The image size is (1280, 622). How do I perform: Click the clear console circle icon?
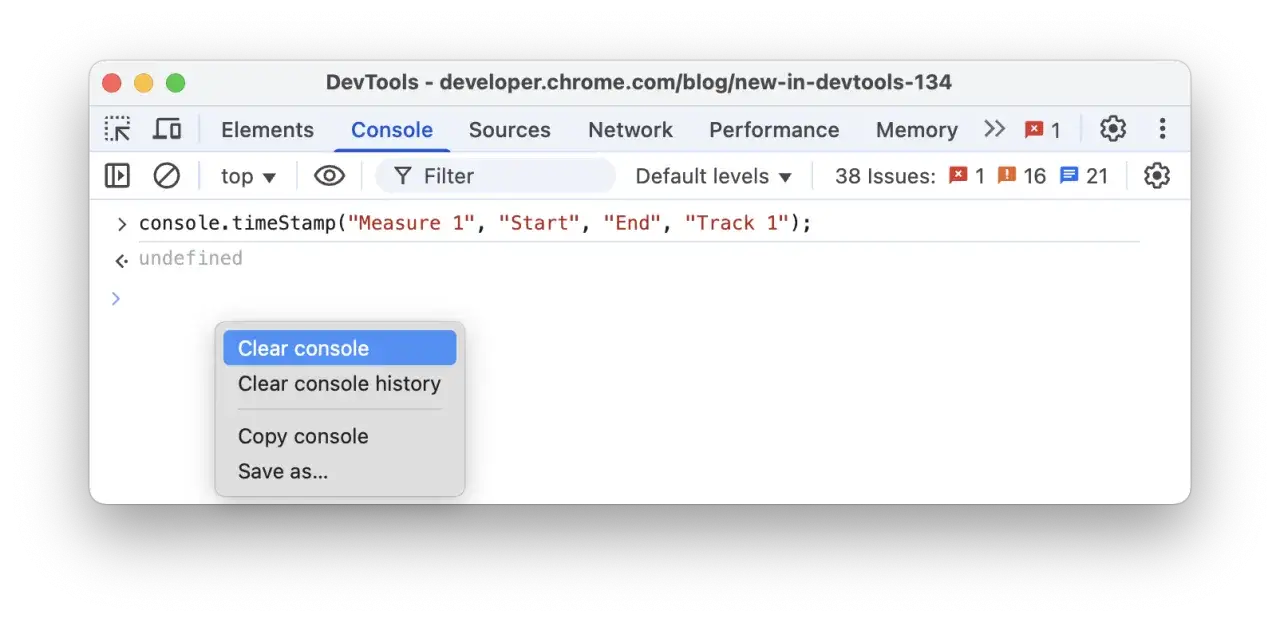tap(166, 176)
